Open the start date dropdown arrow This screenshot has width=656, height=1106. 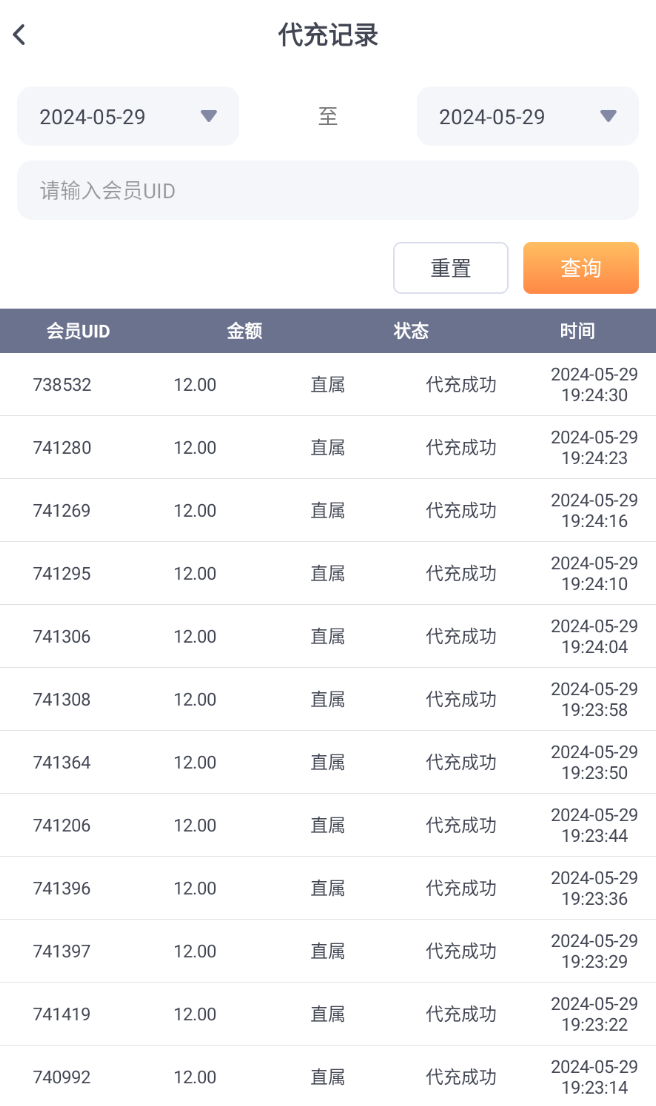click(x=208, y=116)
